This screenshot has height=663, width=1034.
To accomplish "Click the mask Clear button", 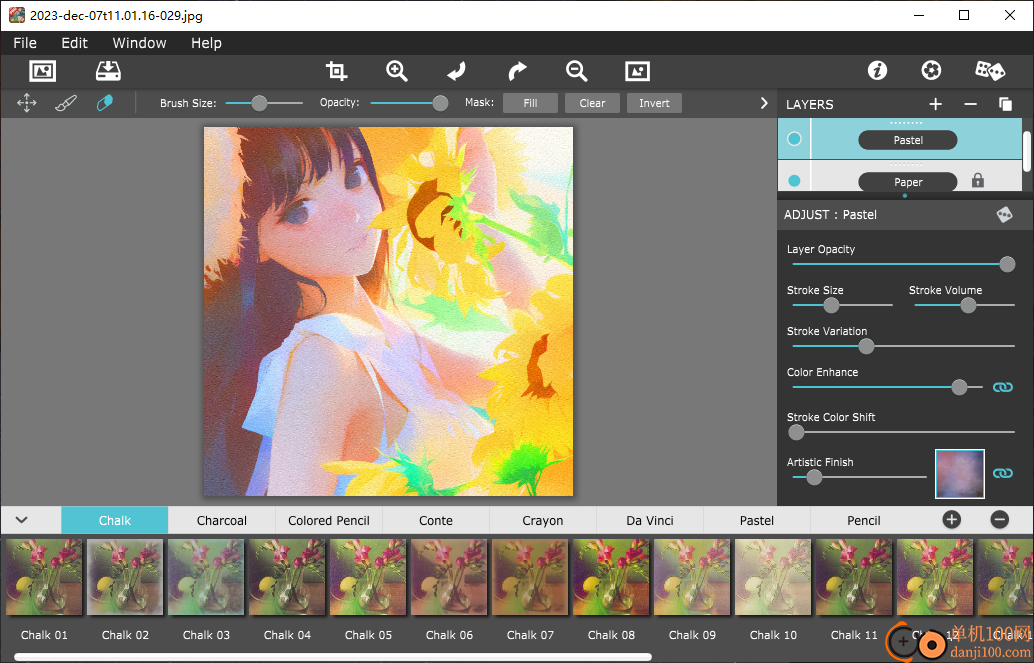I will [592, 103].
